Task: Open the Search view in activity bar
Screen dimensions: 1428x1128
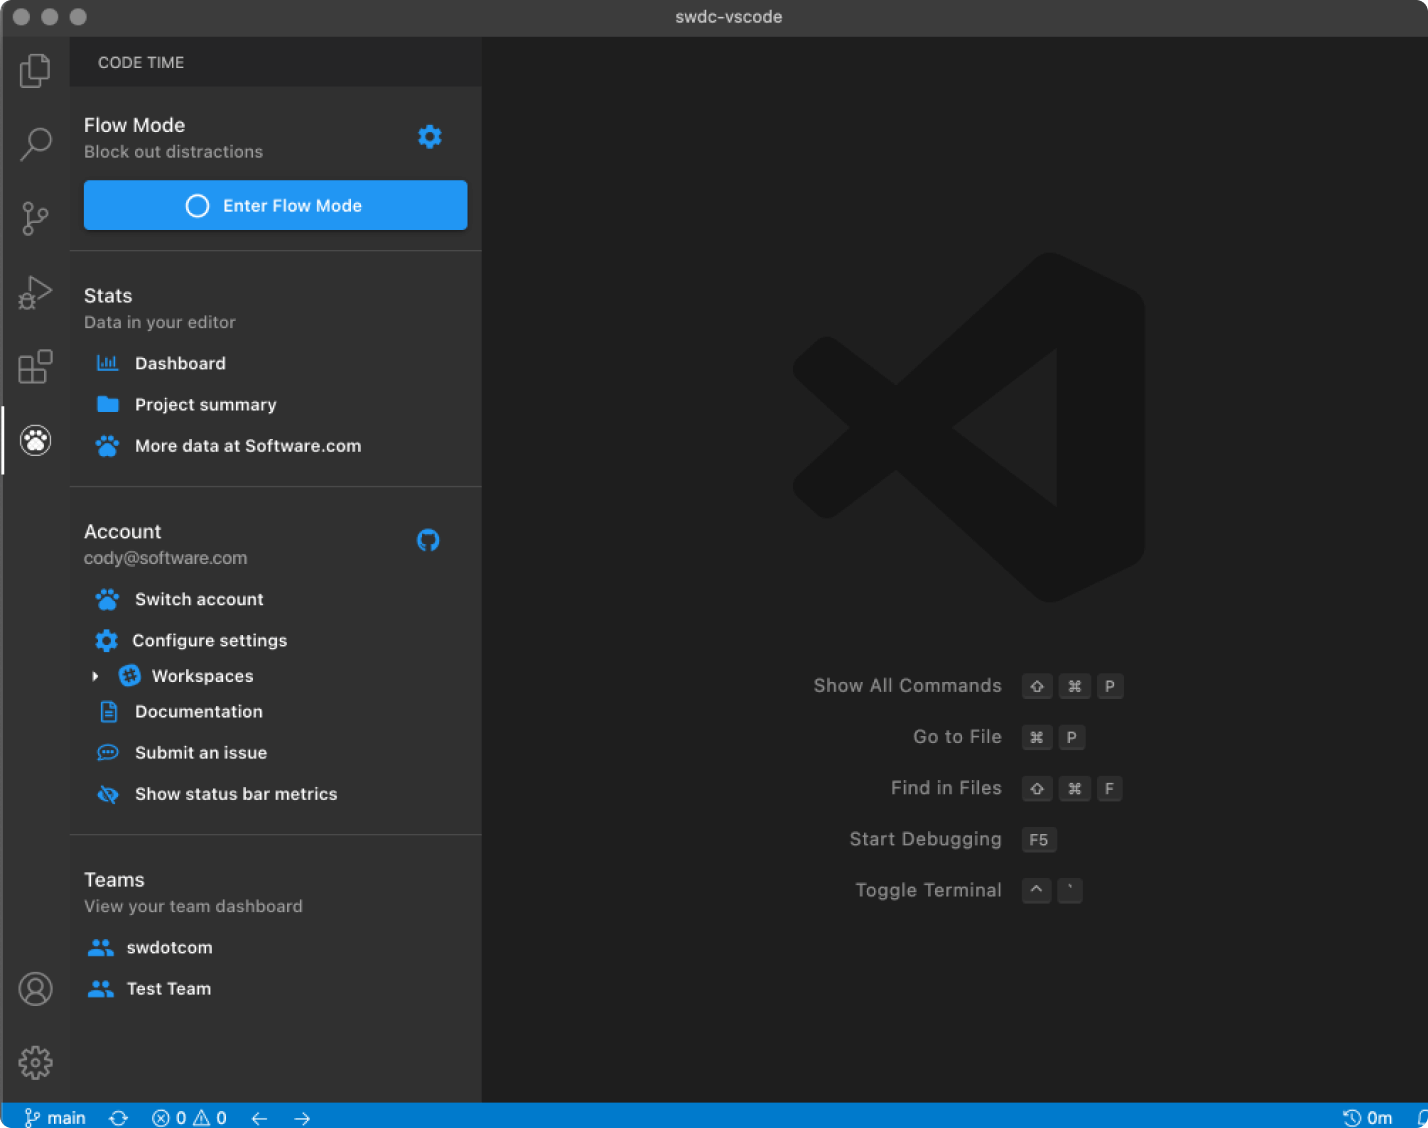Action: [x=35, y=144]
